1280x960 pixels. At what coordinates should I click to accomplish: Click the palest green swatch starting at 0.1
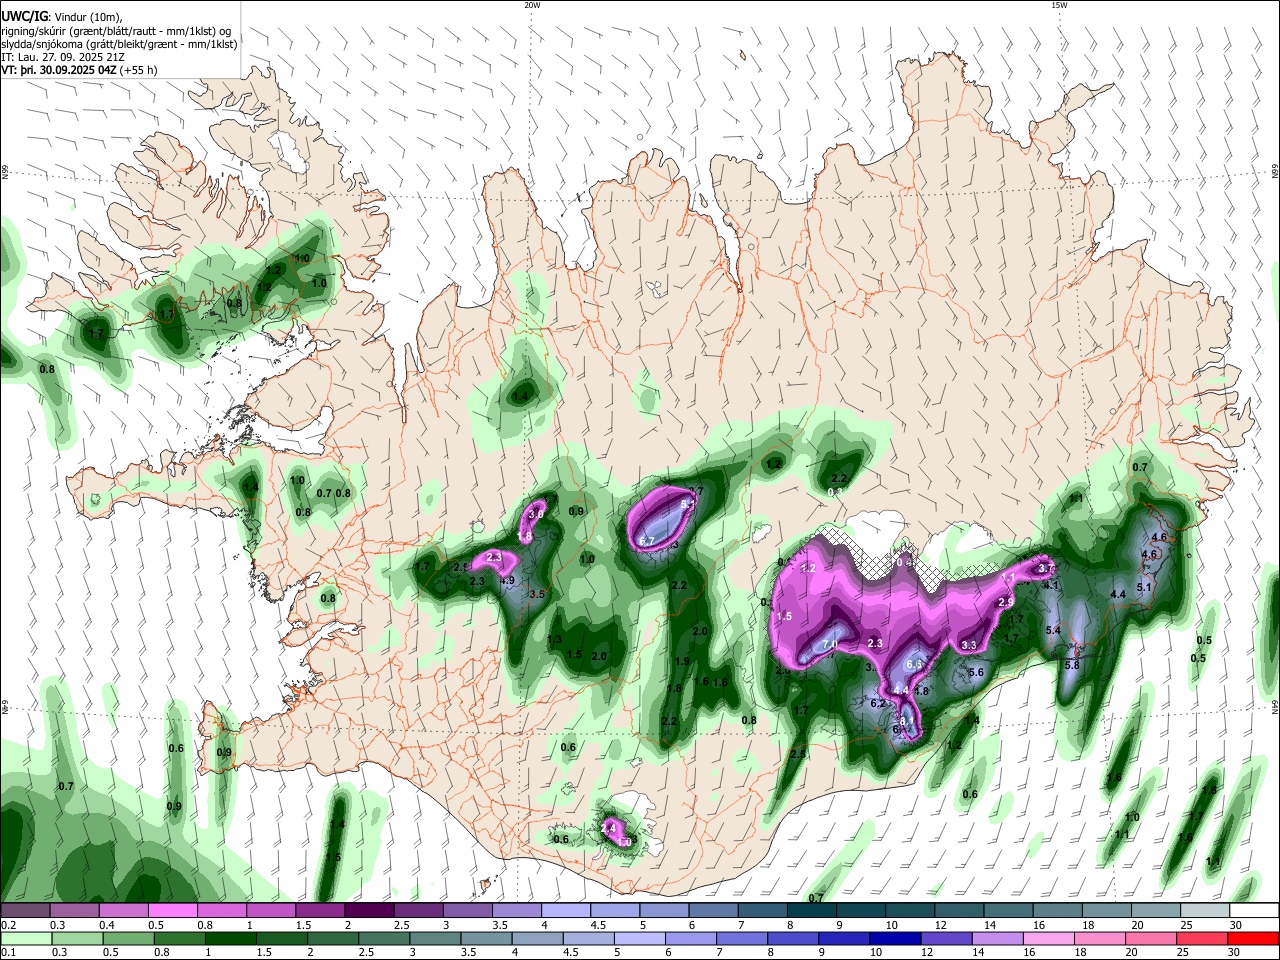point(25,938)
